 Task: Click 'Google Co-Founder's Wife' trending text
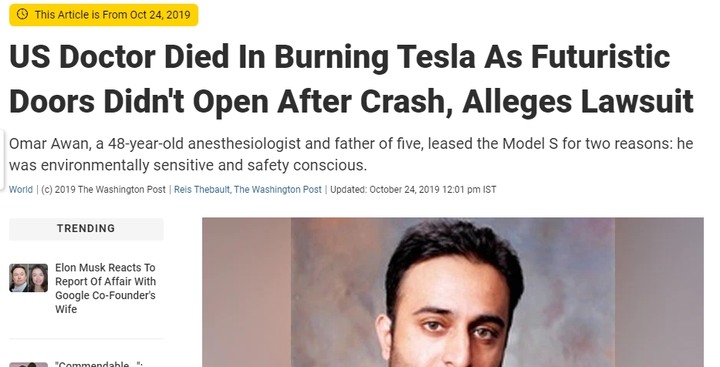[105, 302]
